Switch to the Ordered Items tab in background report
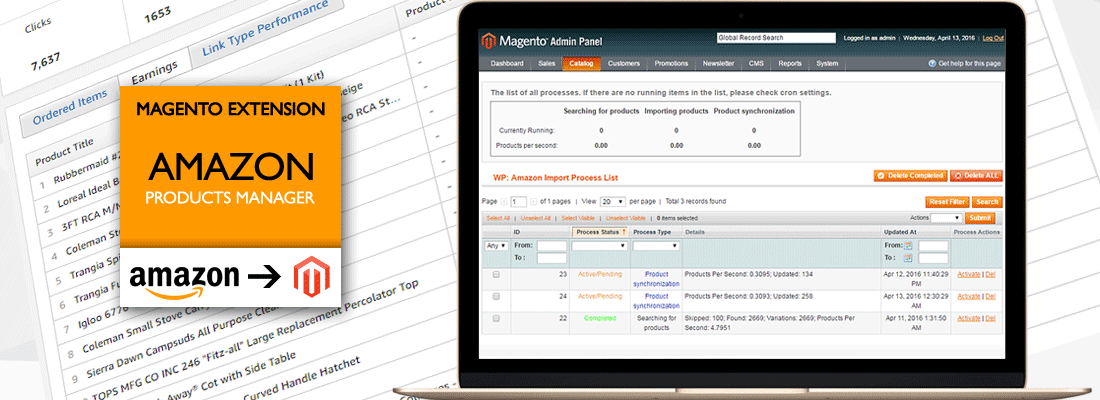1100x400 pixels. (x=70, y=107)
